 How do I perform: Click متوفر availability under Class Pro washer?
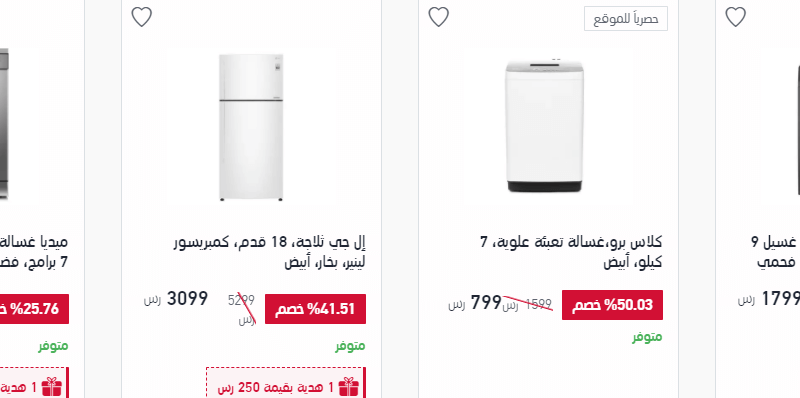pyautogui.click(x=647, y=337)
